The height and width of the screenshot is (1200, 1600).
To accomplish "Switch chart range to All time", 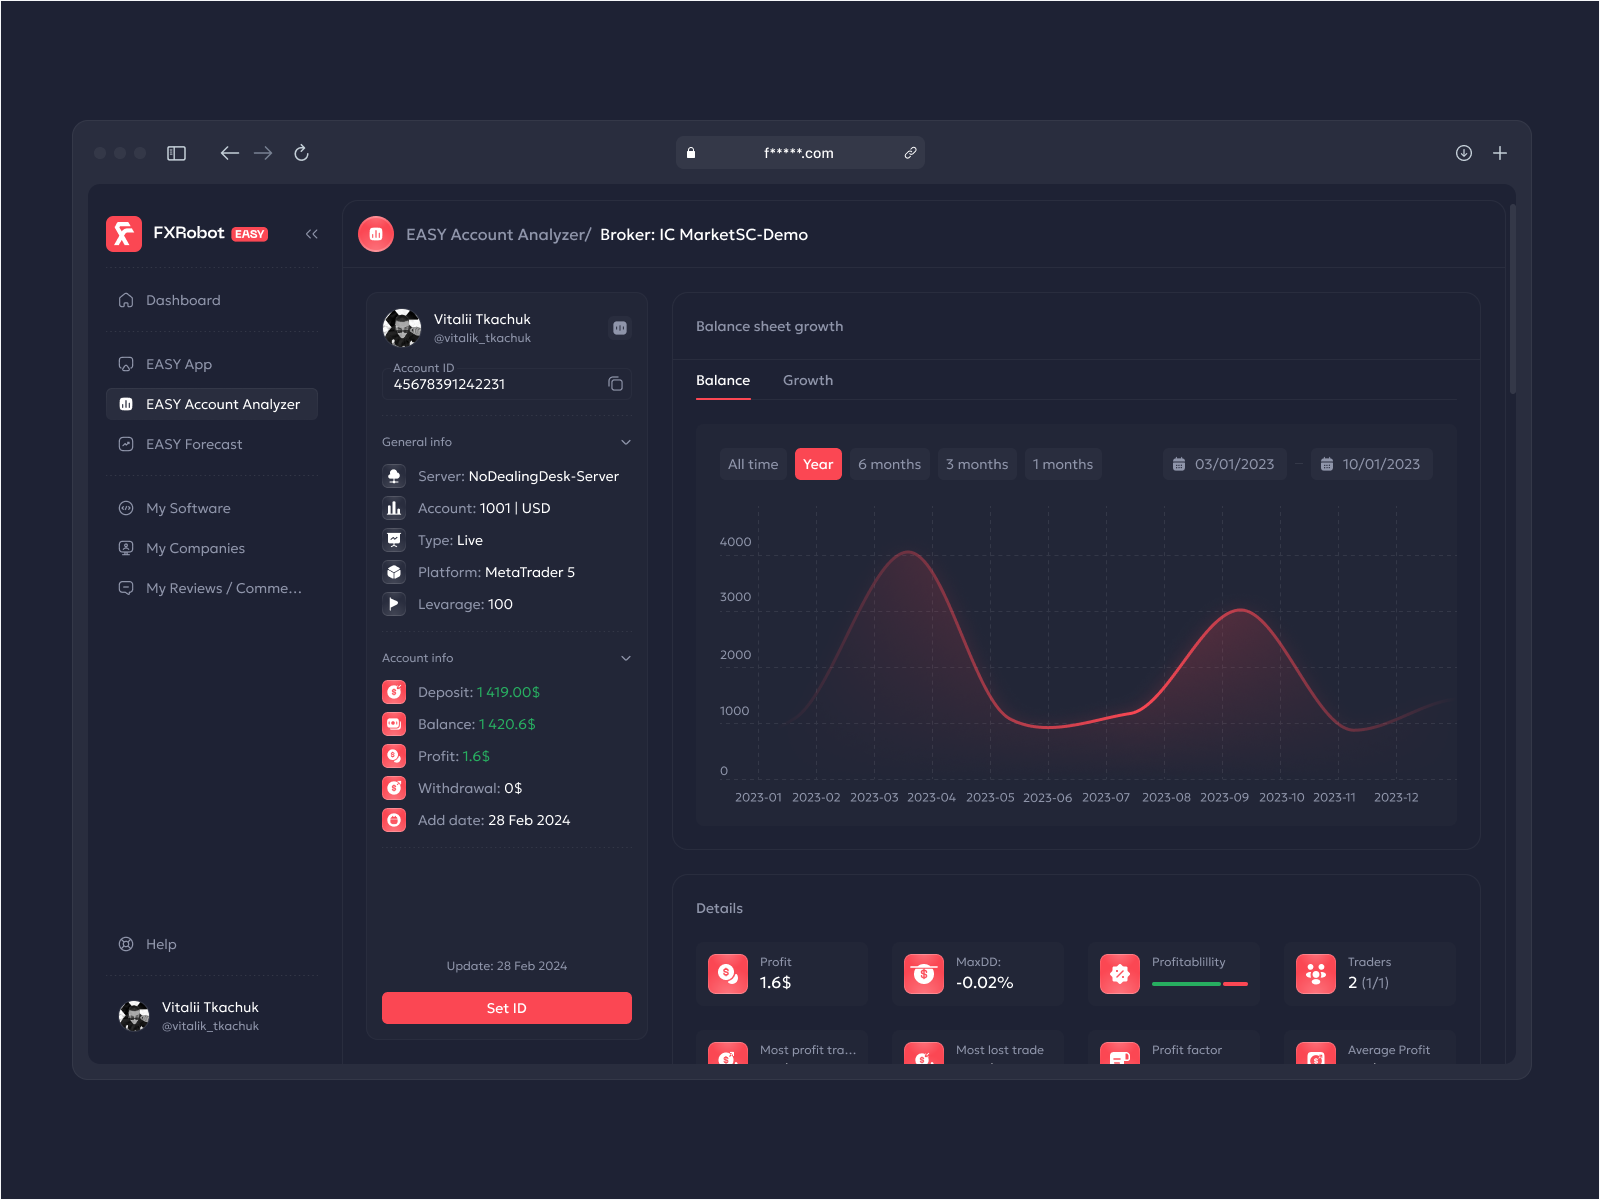I will tap(753, 463).
